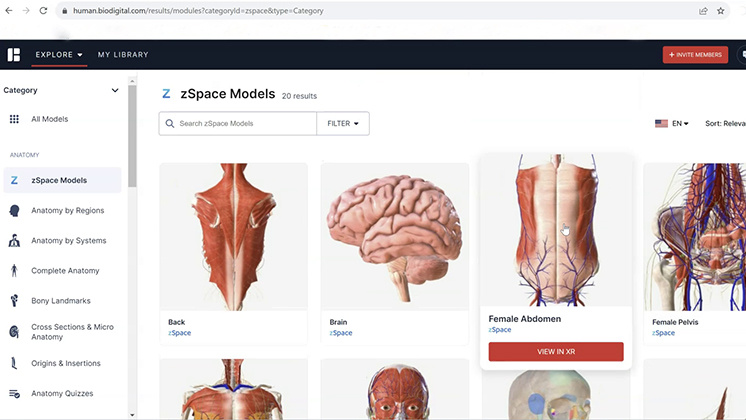Viewport: 746px width, 420px height.
Task: Click the BioDigital logo icon
Action: click(x=14, y=55)
